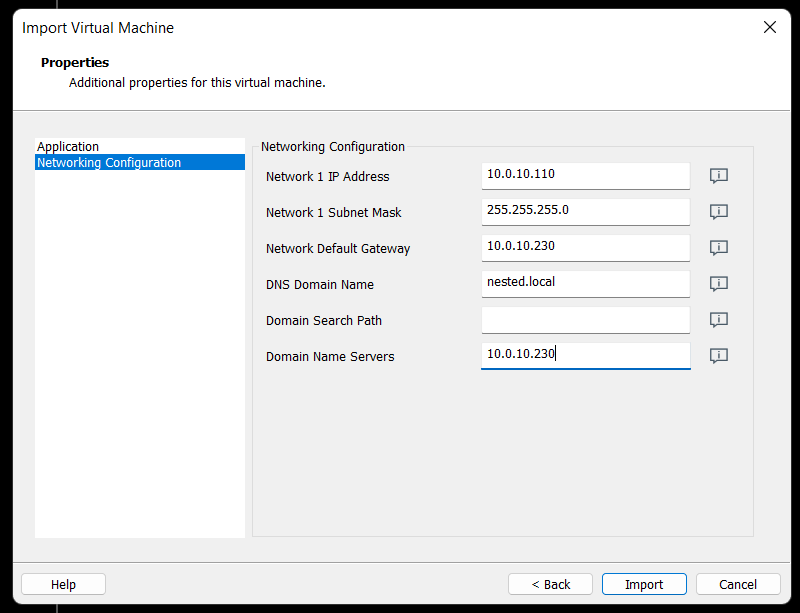Click the empty Domain Search Path field
This screenshot has height=613, width=800.
tap(585, 319)
